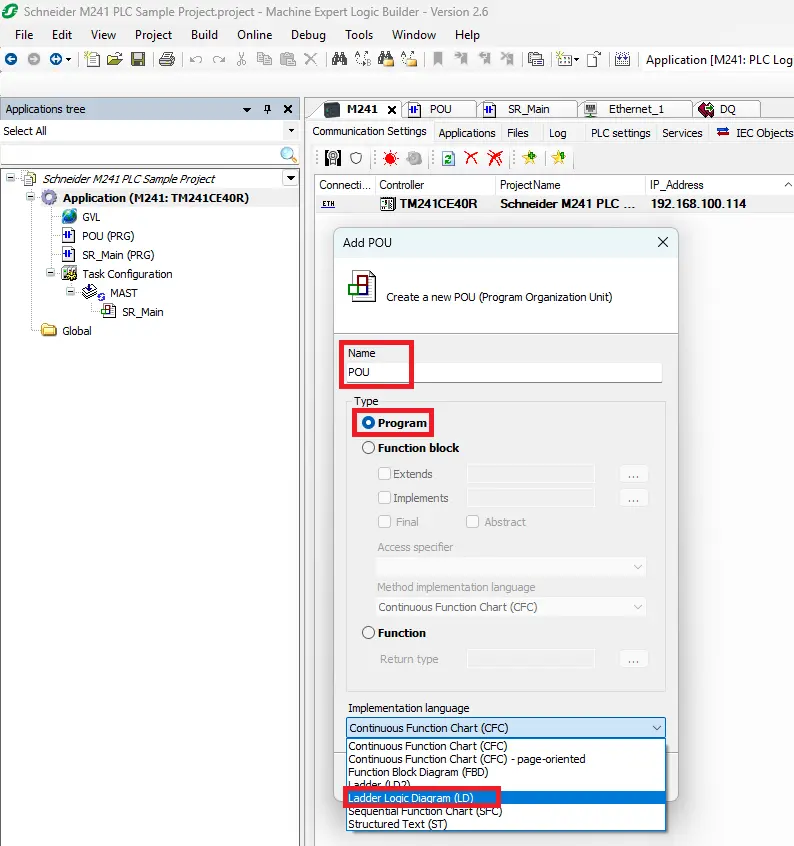Click the Redo toolbar icon
The image size is (794, 846).
[218, 59]
